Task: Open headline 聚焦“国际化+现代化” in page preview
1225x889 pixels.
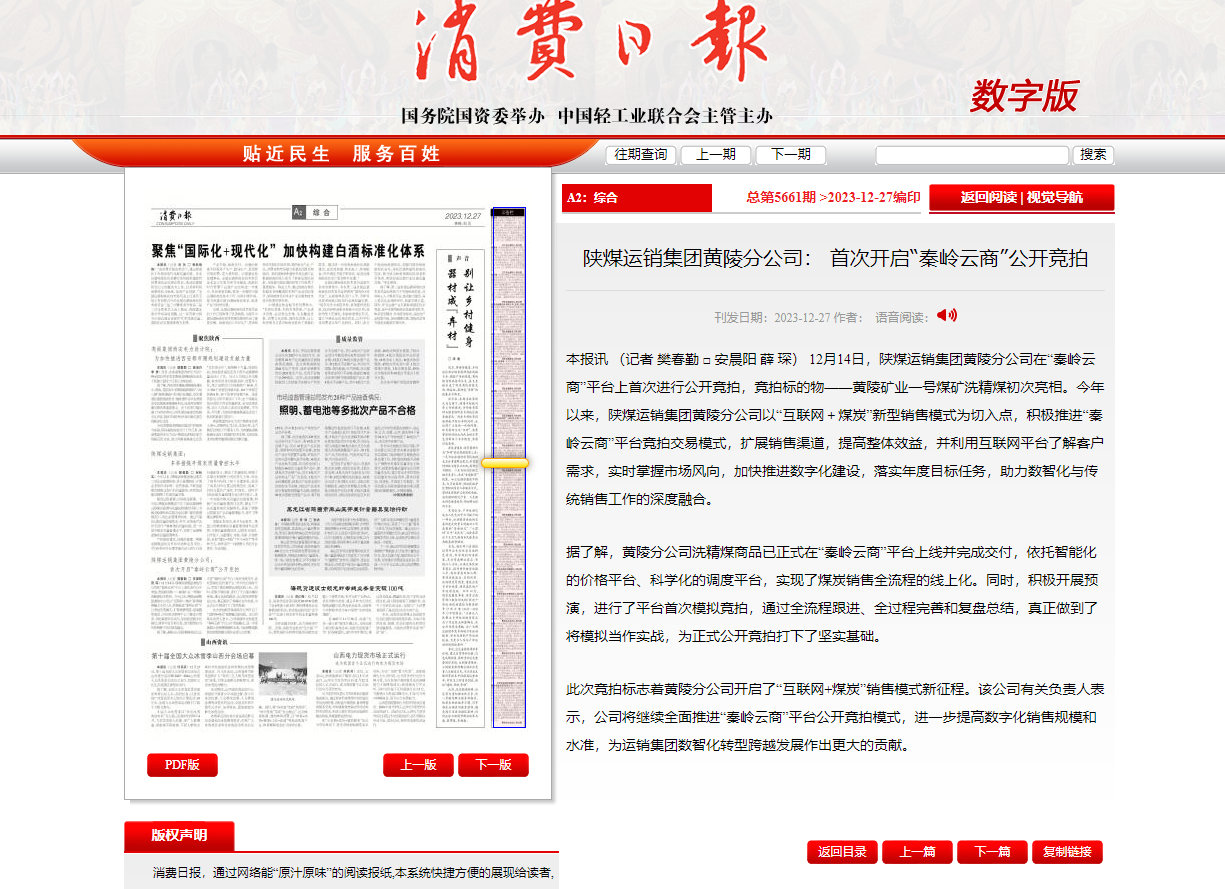Action: [287, 250]
